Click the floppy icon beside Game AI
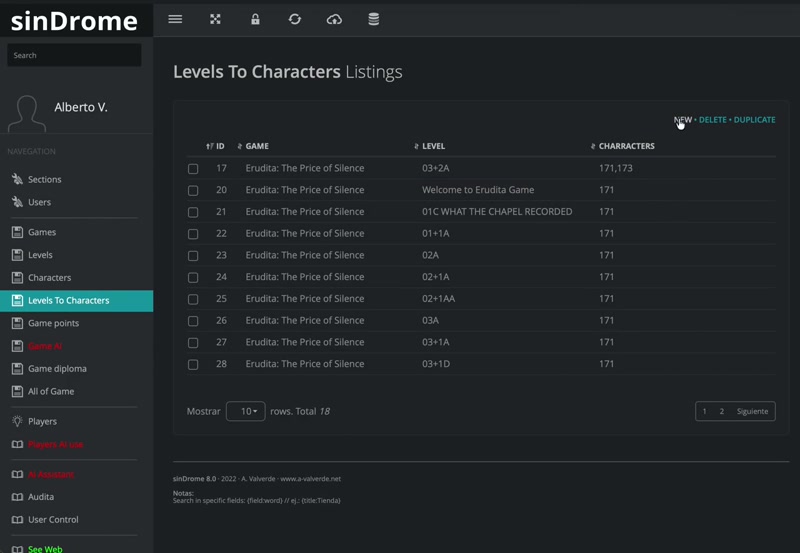Viewport: 800px width, 553px height. tap(17, 346)
